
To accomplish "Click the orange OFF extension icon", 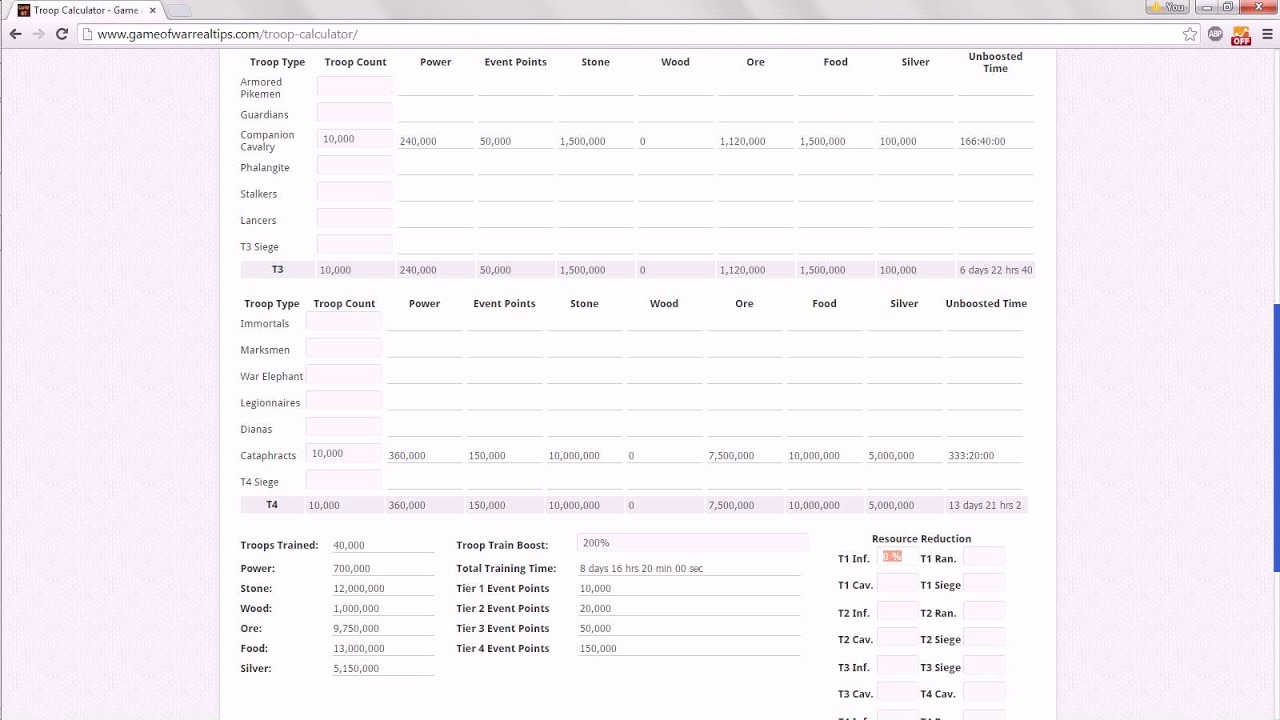I will [x=1241, y=35].
